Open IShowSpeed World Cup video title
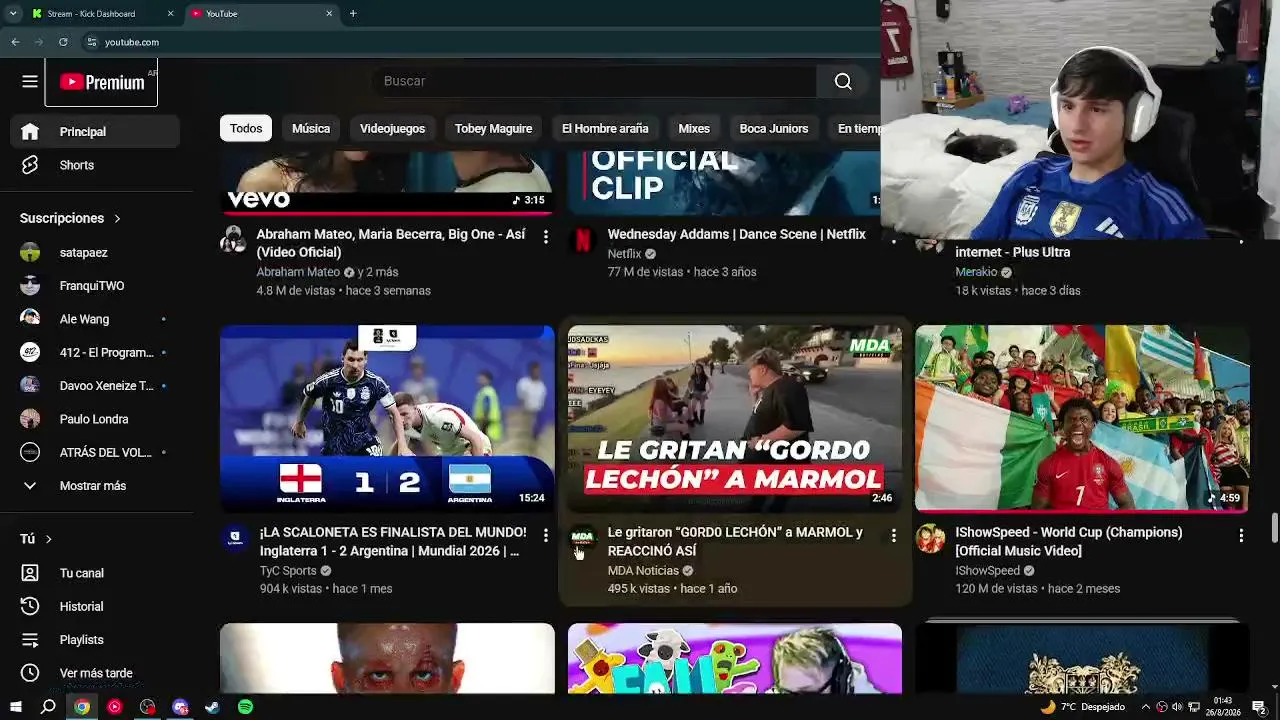Image resolution: width=1280 pixels, height=720 pixels. point(1069,541)
